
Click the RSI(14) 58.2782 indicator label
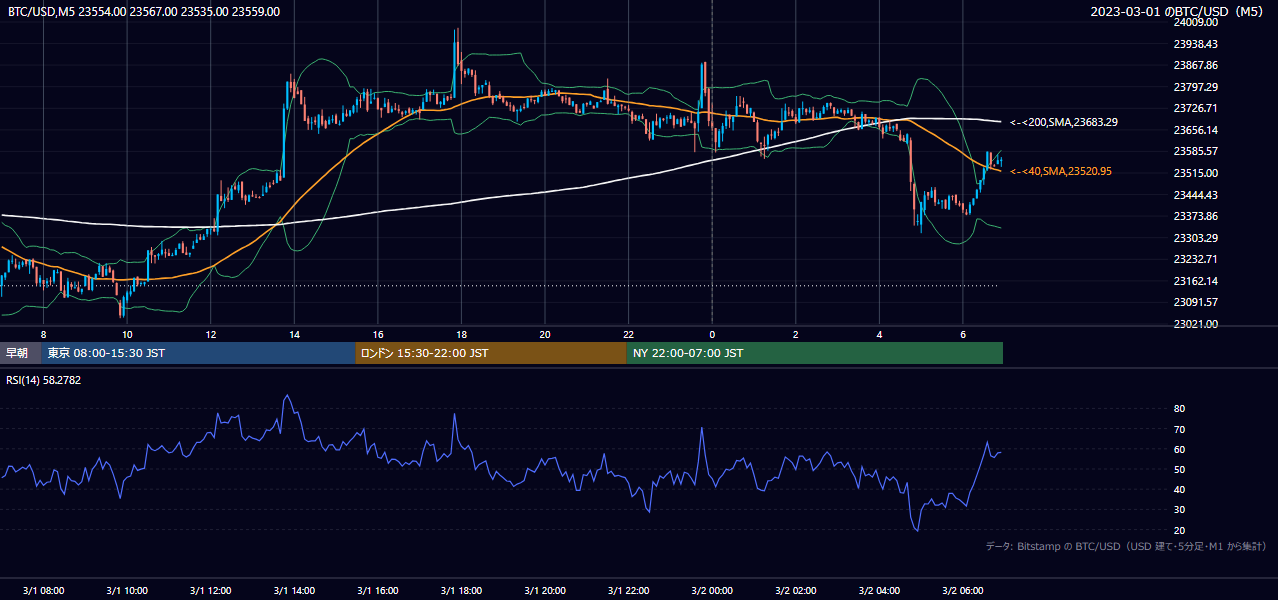(44, 380)
